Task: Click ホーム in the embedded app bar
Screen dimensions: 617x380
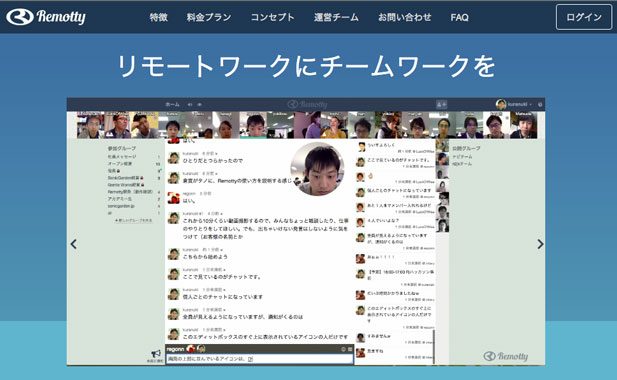Action: coord(172,105)
